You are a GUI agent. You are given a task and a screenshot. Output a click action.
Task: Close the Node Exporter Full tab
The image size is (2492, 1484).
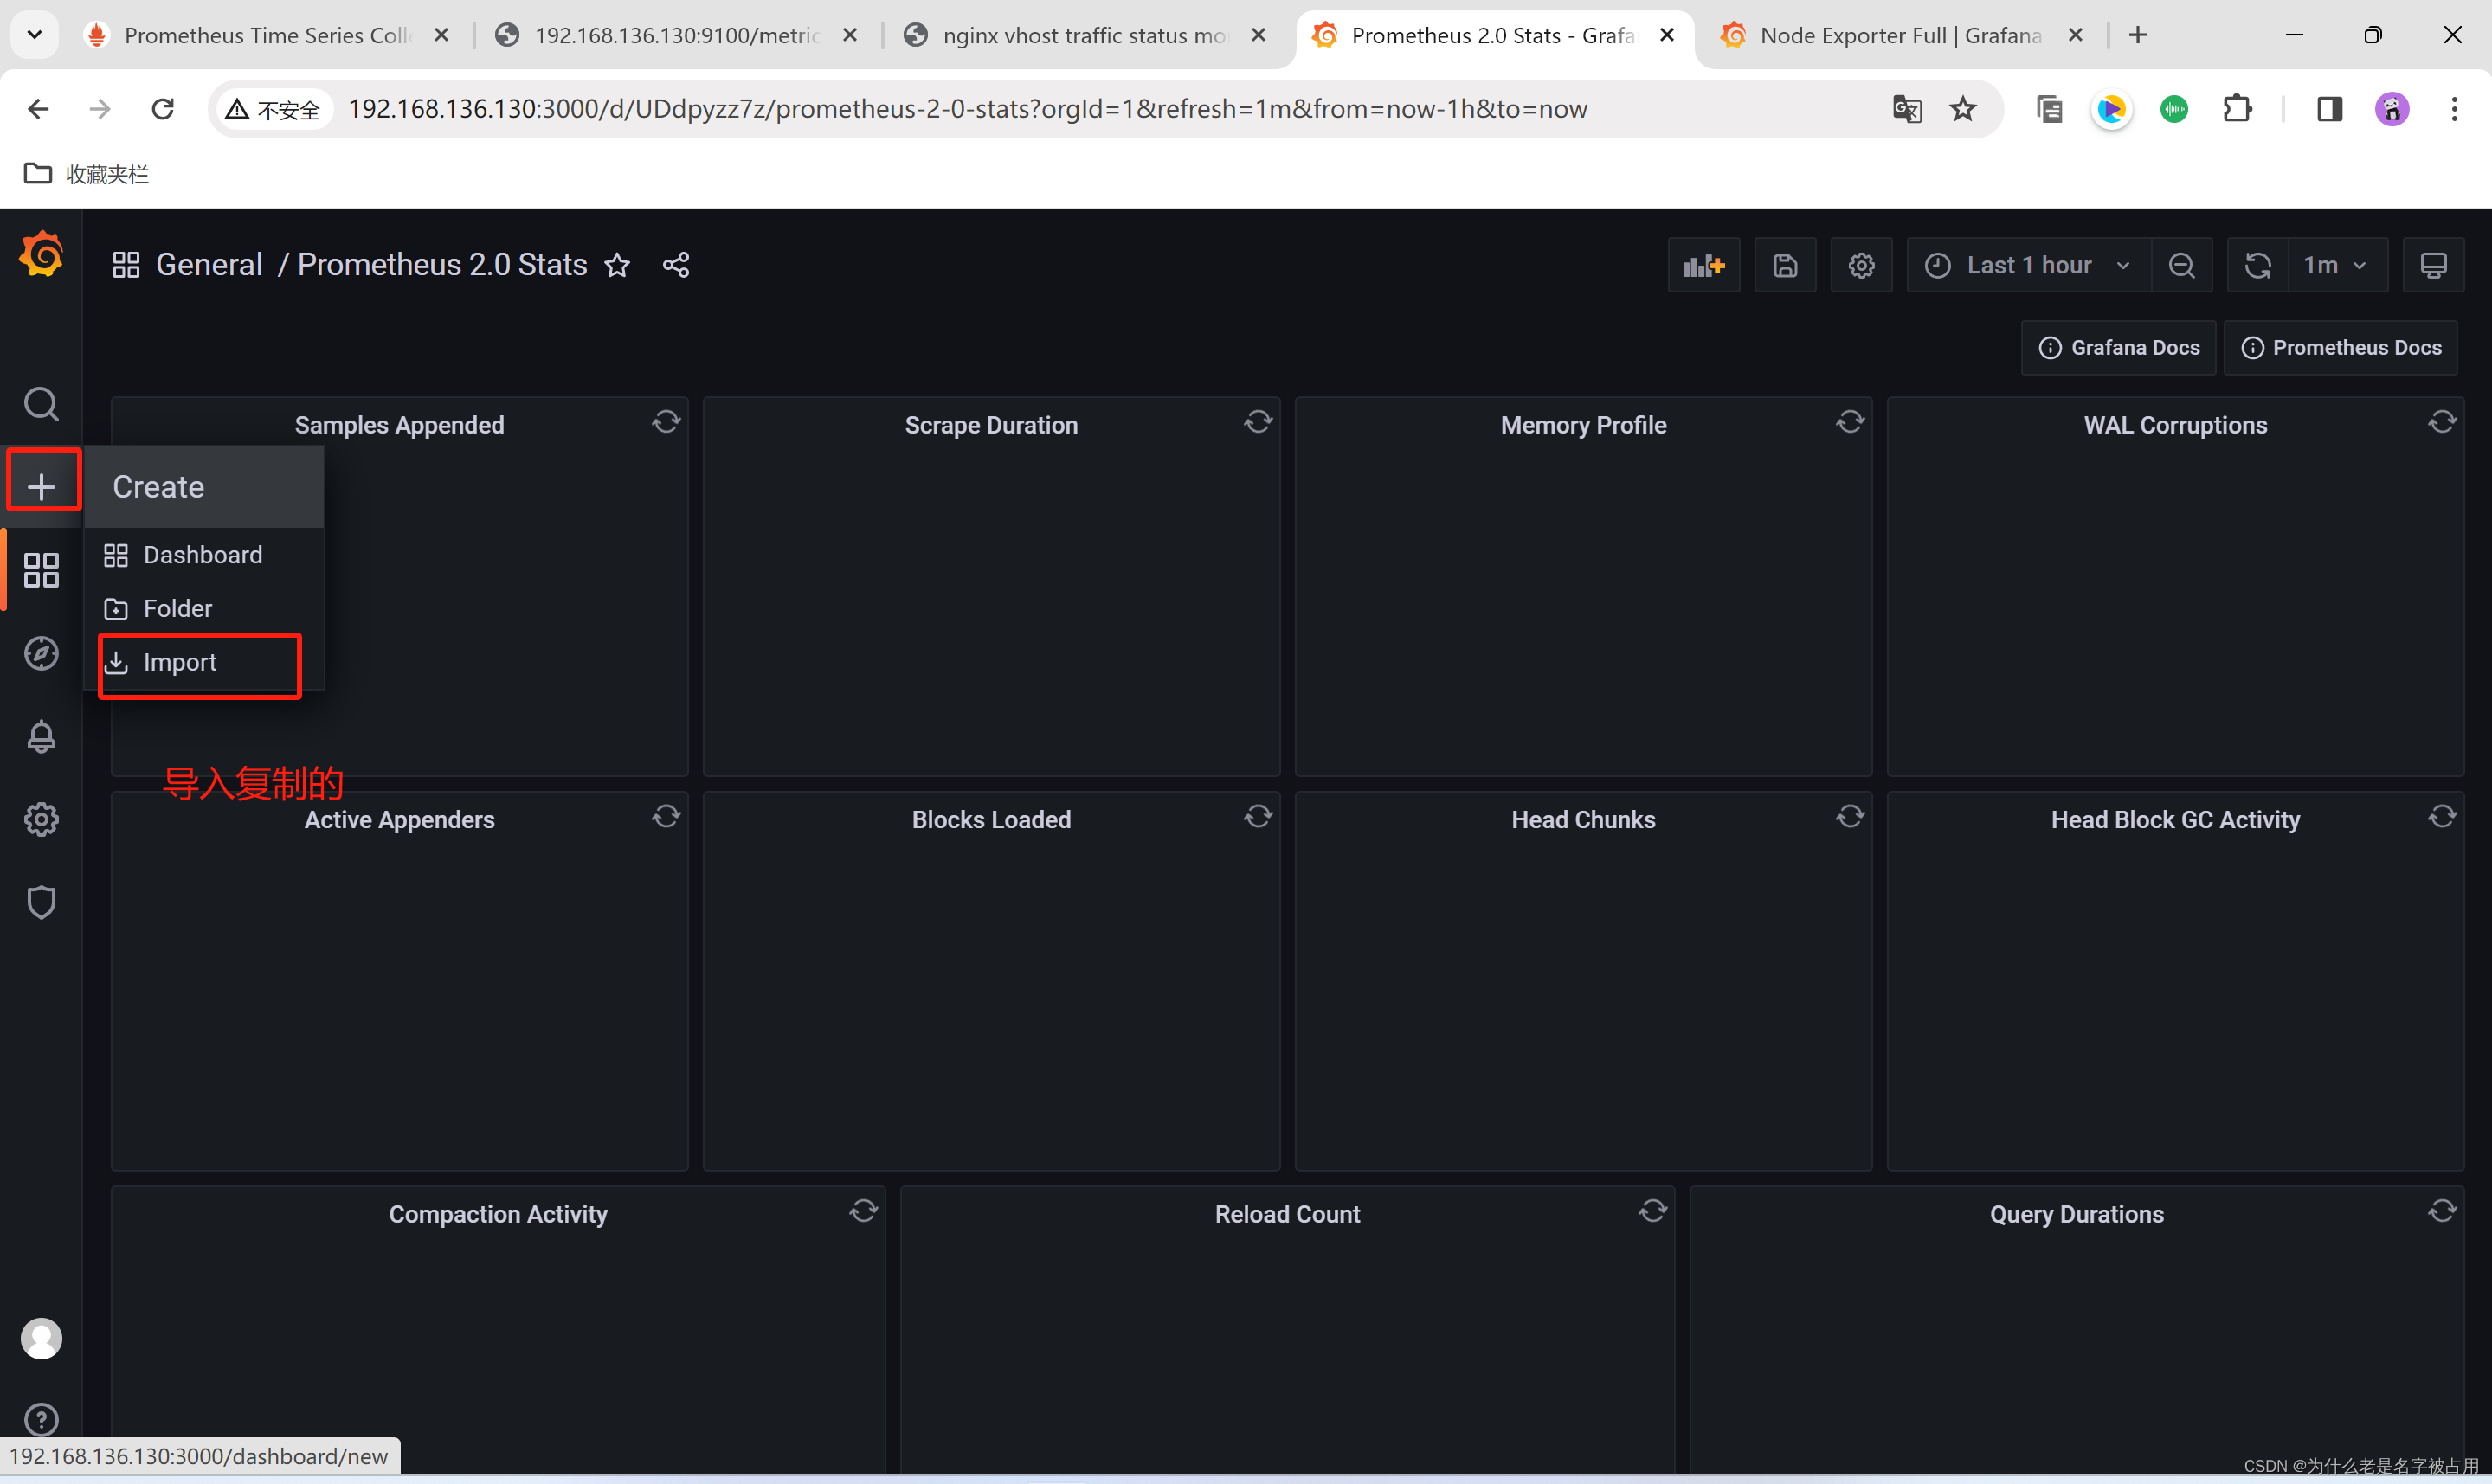[x=2075, y=35]
